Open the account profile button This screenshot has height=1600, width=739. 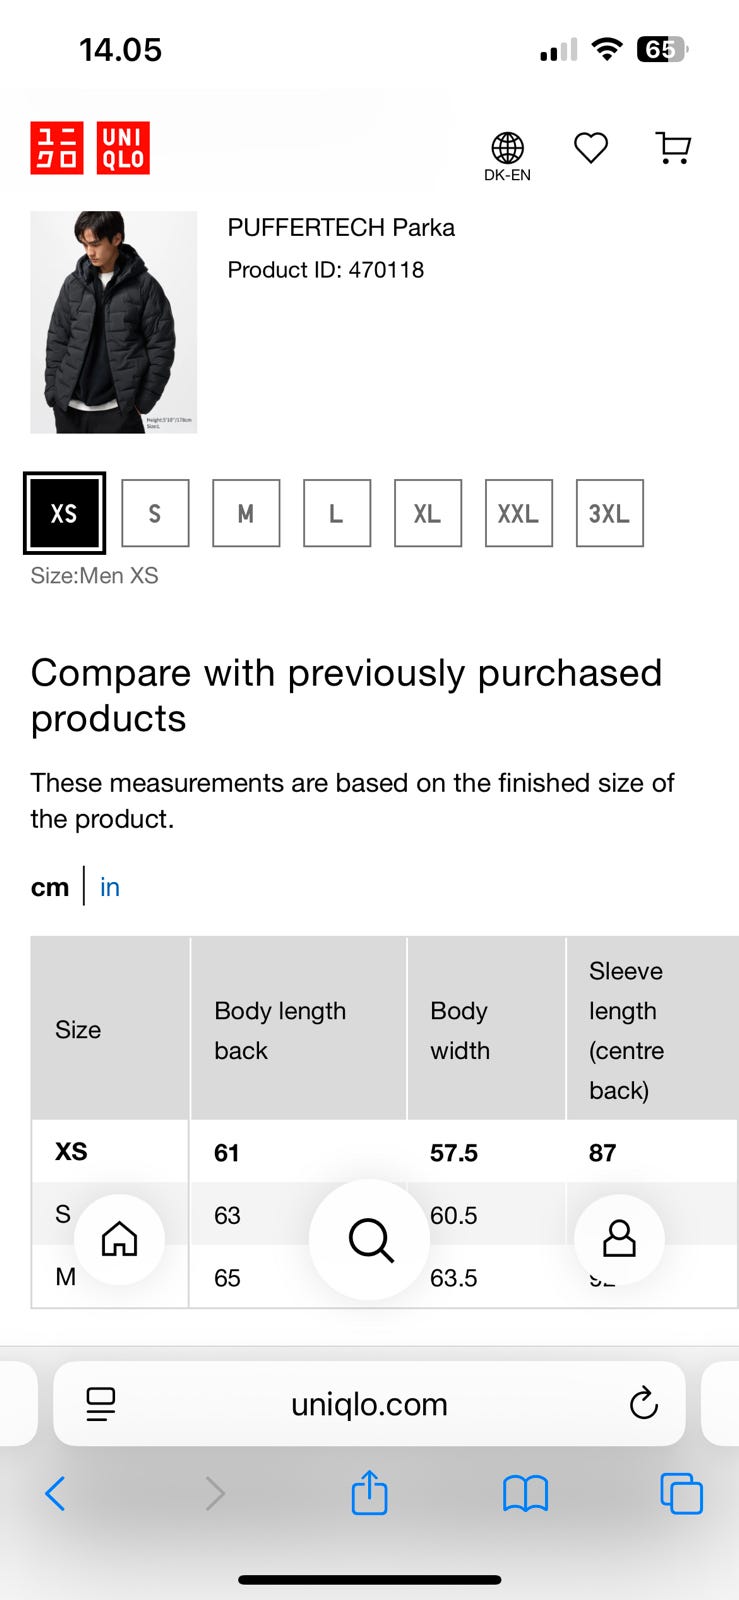point(619,1239)
